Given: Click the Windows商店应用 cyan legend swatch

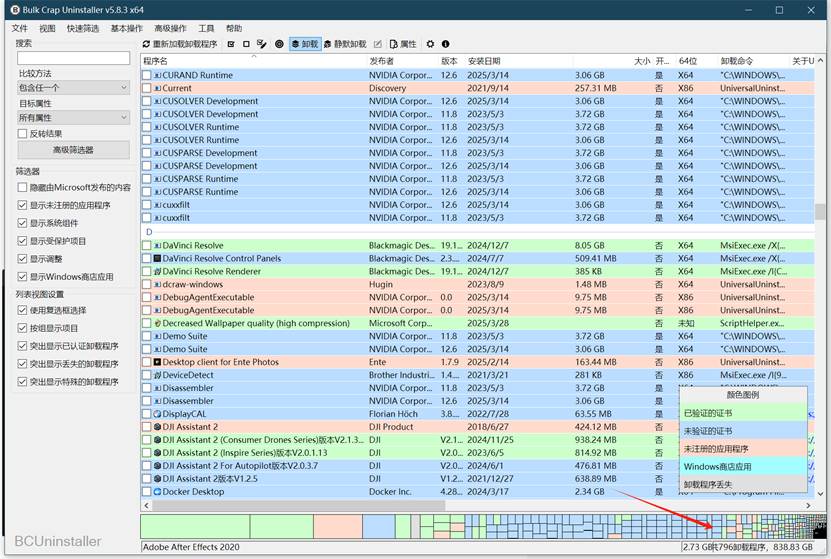Looking at the screenshot, I should pos(743,466).
